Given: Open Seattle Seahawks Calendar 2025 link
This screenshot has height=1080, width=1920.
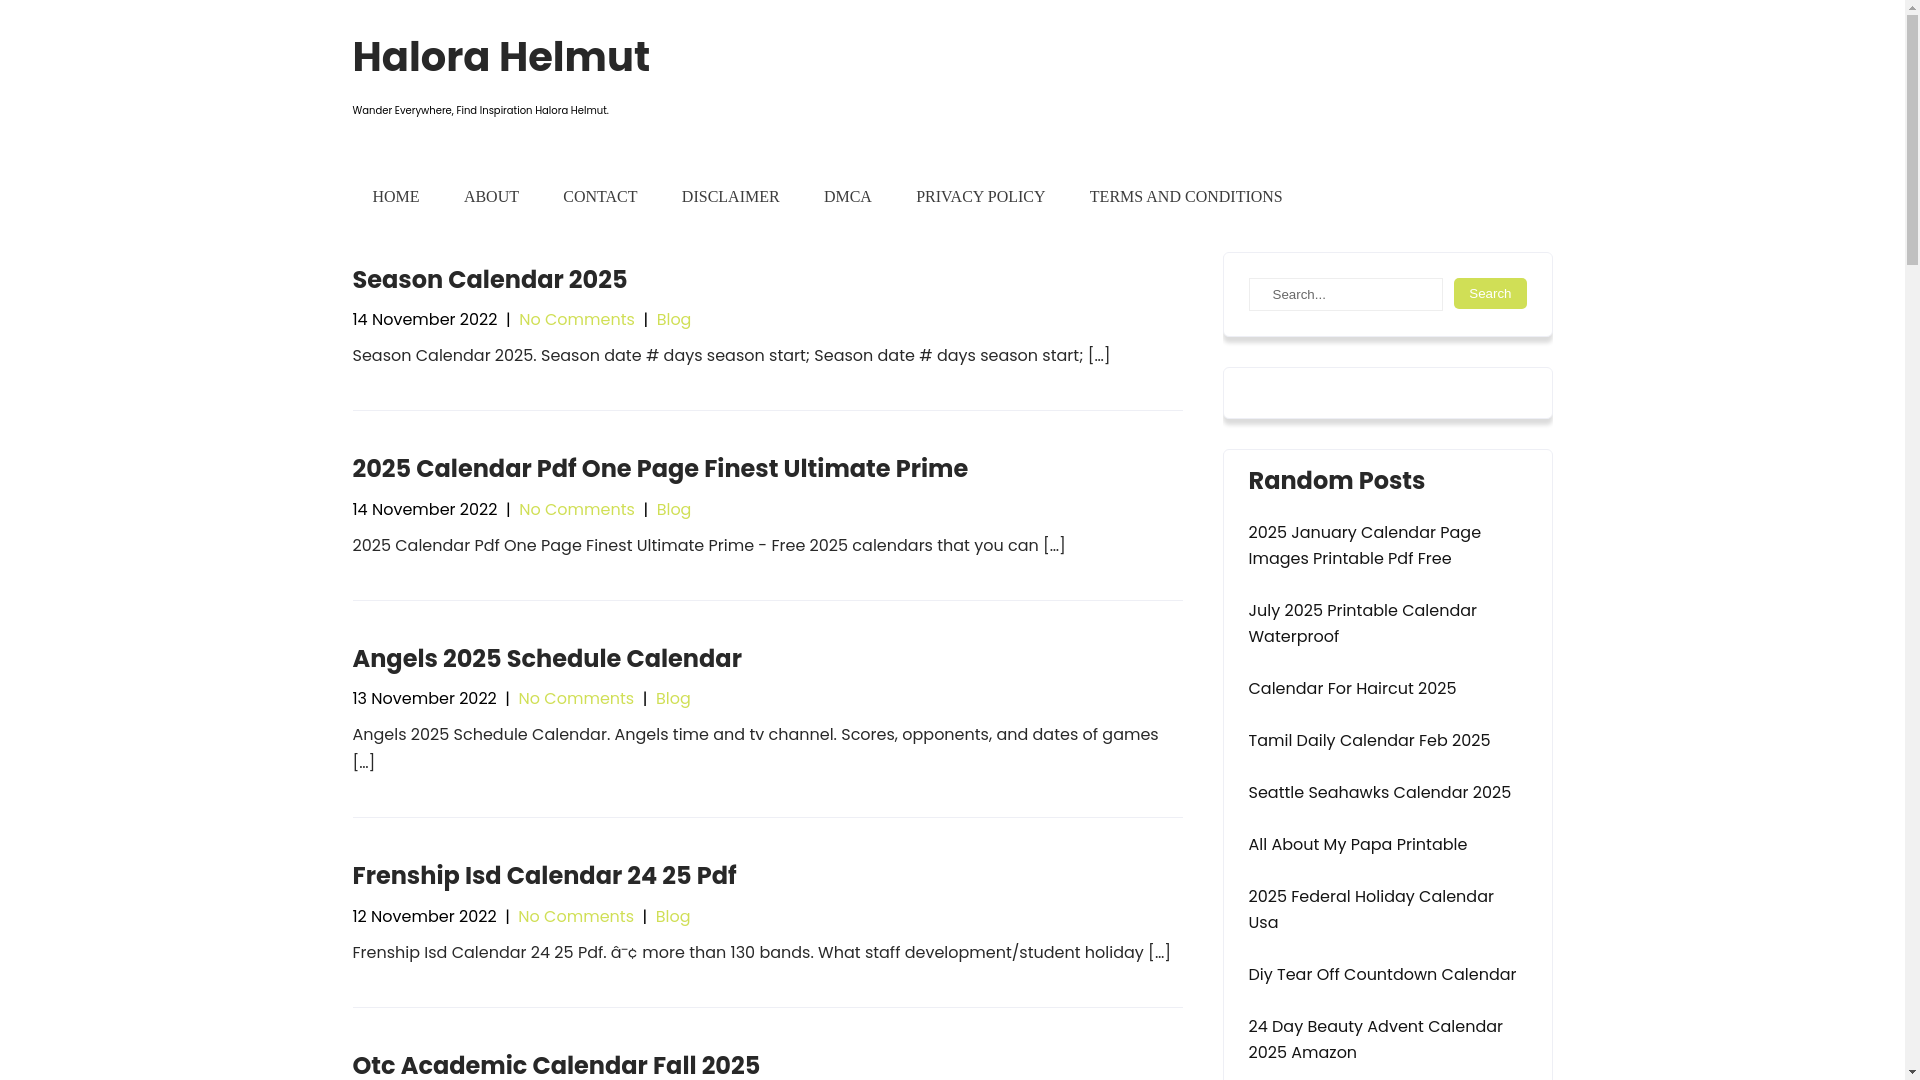Looking at the screenshot, I should (1379, 793).
